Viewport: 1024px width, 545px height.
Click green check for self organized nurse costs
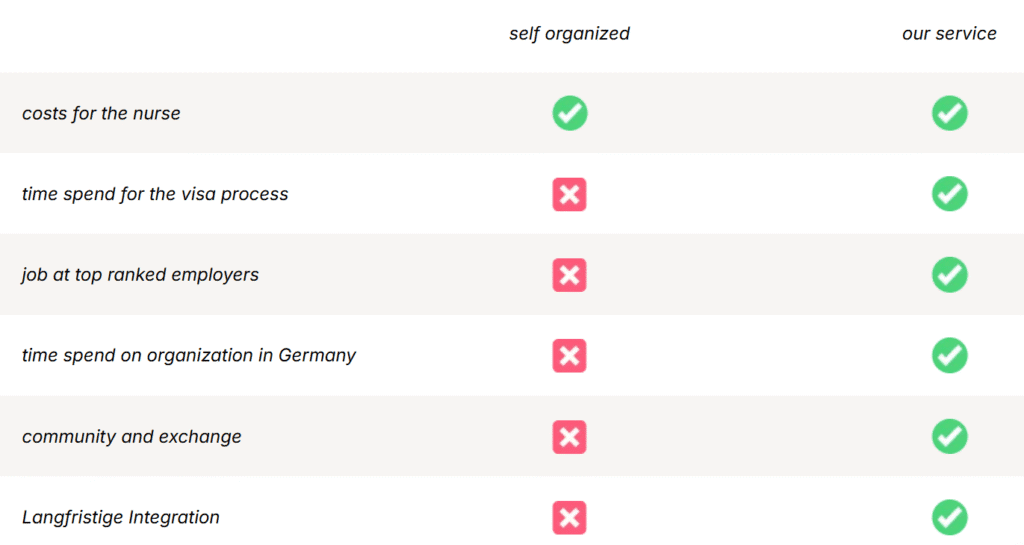pos(570,113)
